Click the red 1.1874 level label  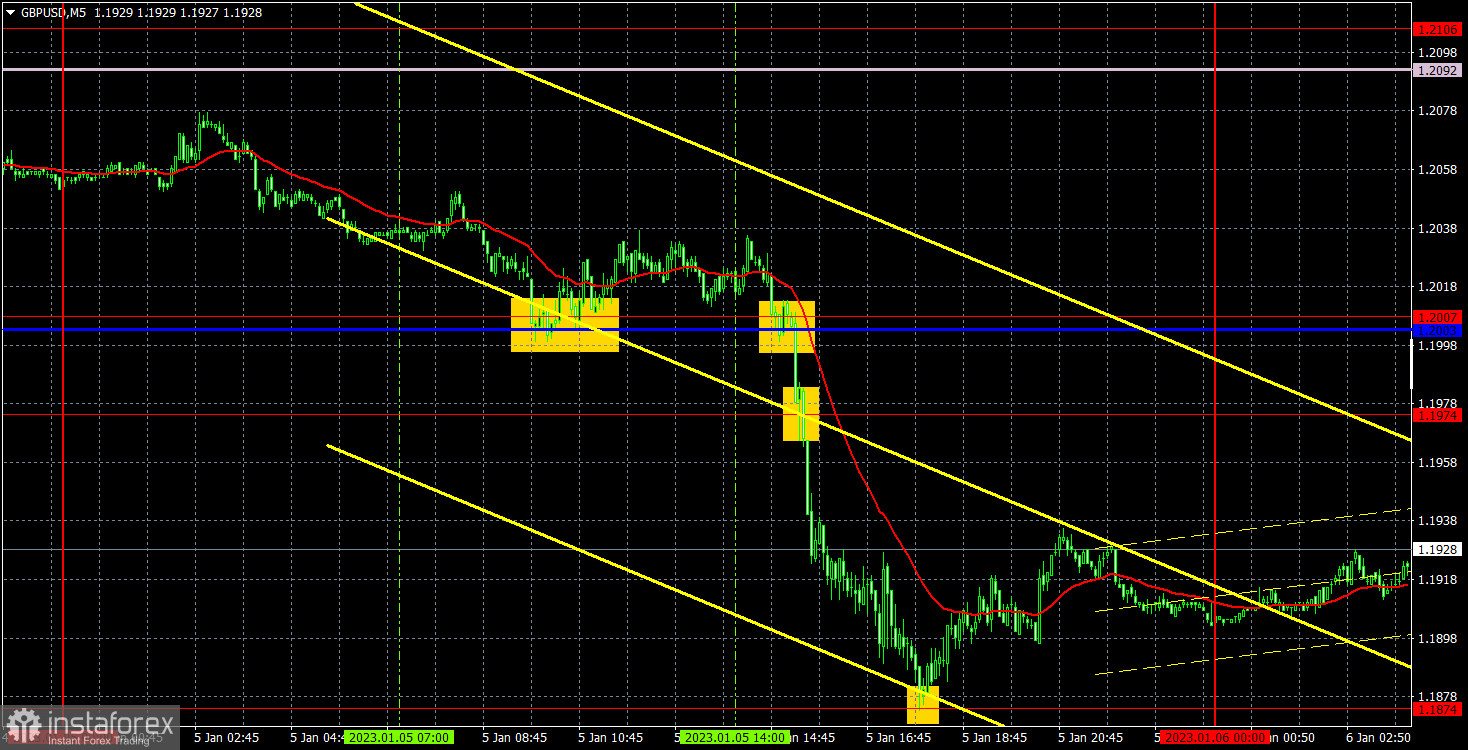(1438, 709)
